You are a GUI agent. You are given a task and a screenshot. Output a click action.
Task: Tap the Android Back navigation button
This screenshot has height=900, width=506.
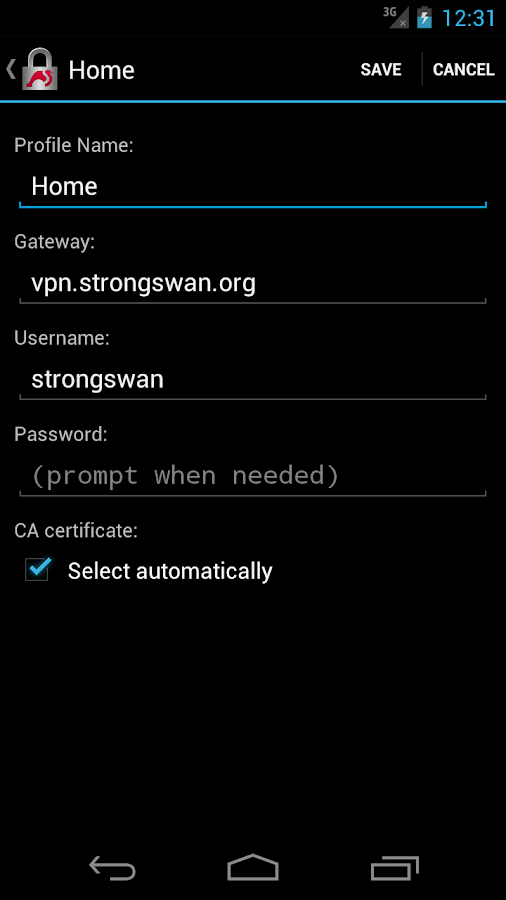coord(112,868)
